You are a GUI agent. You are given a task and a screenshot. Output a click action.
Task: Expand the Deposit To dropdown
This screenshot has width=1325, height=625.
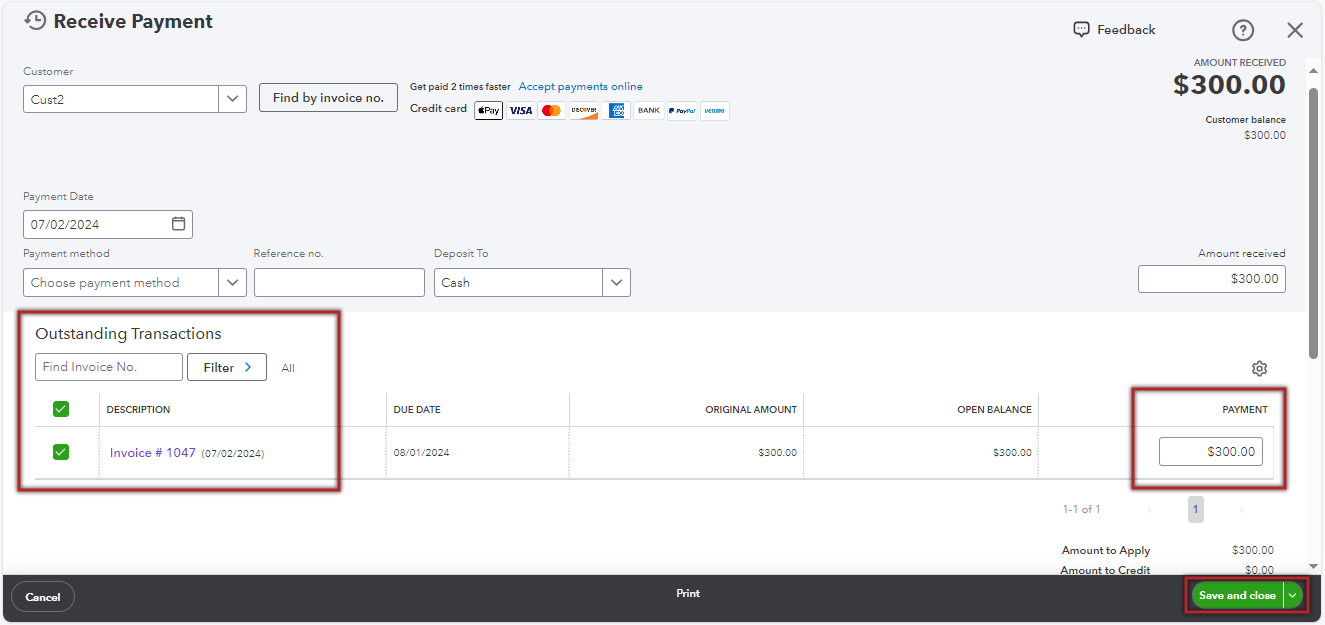click(616, 283)
